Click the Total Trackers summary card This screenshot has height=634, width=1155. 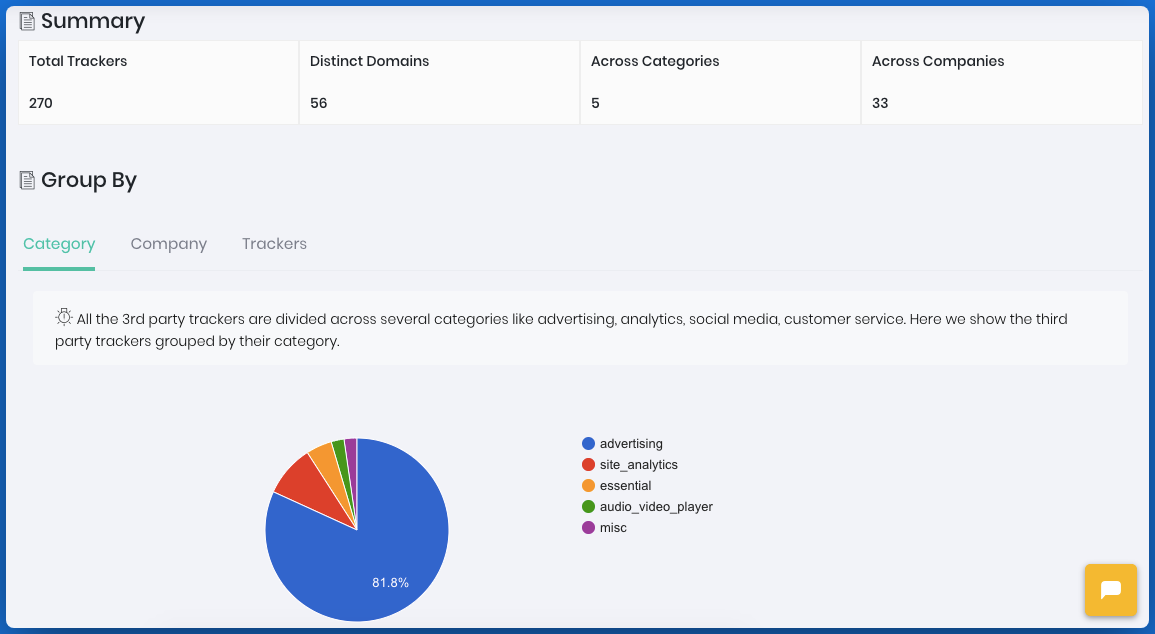coord(158,82)
